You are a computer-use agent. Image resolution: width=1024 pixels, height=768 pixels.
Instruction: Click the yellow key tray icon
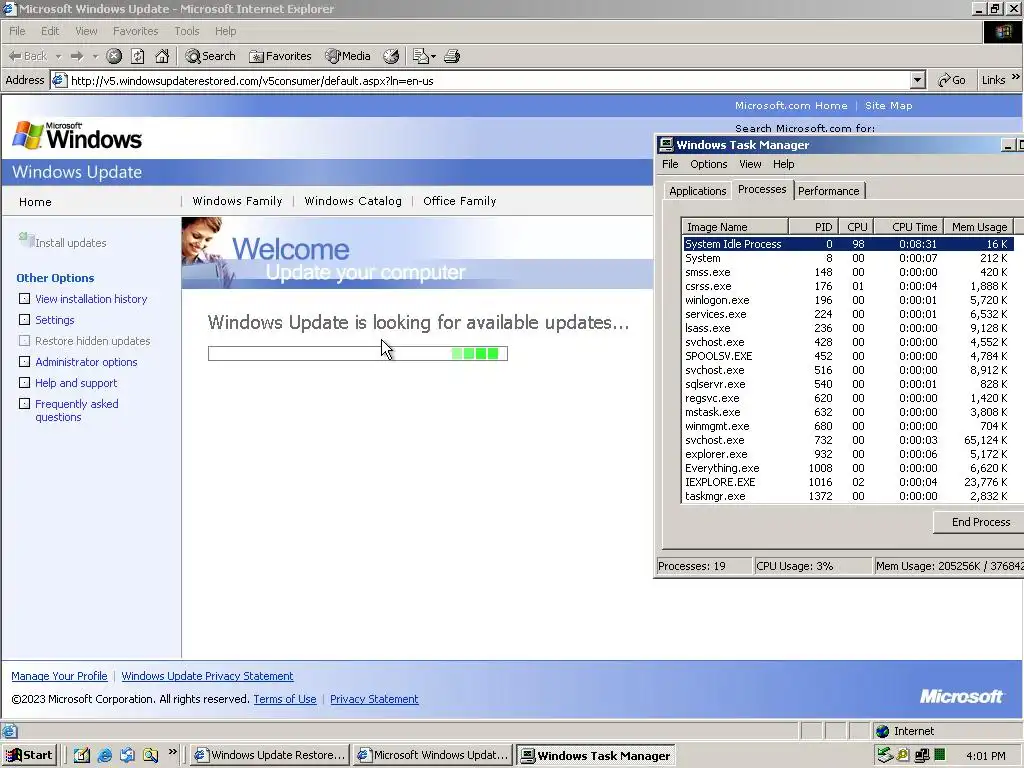coord(903,755)
